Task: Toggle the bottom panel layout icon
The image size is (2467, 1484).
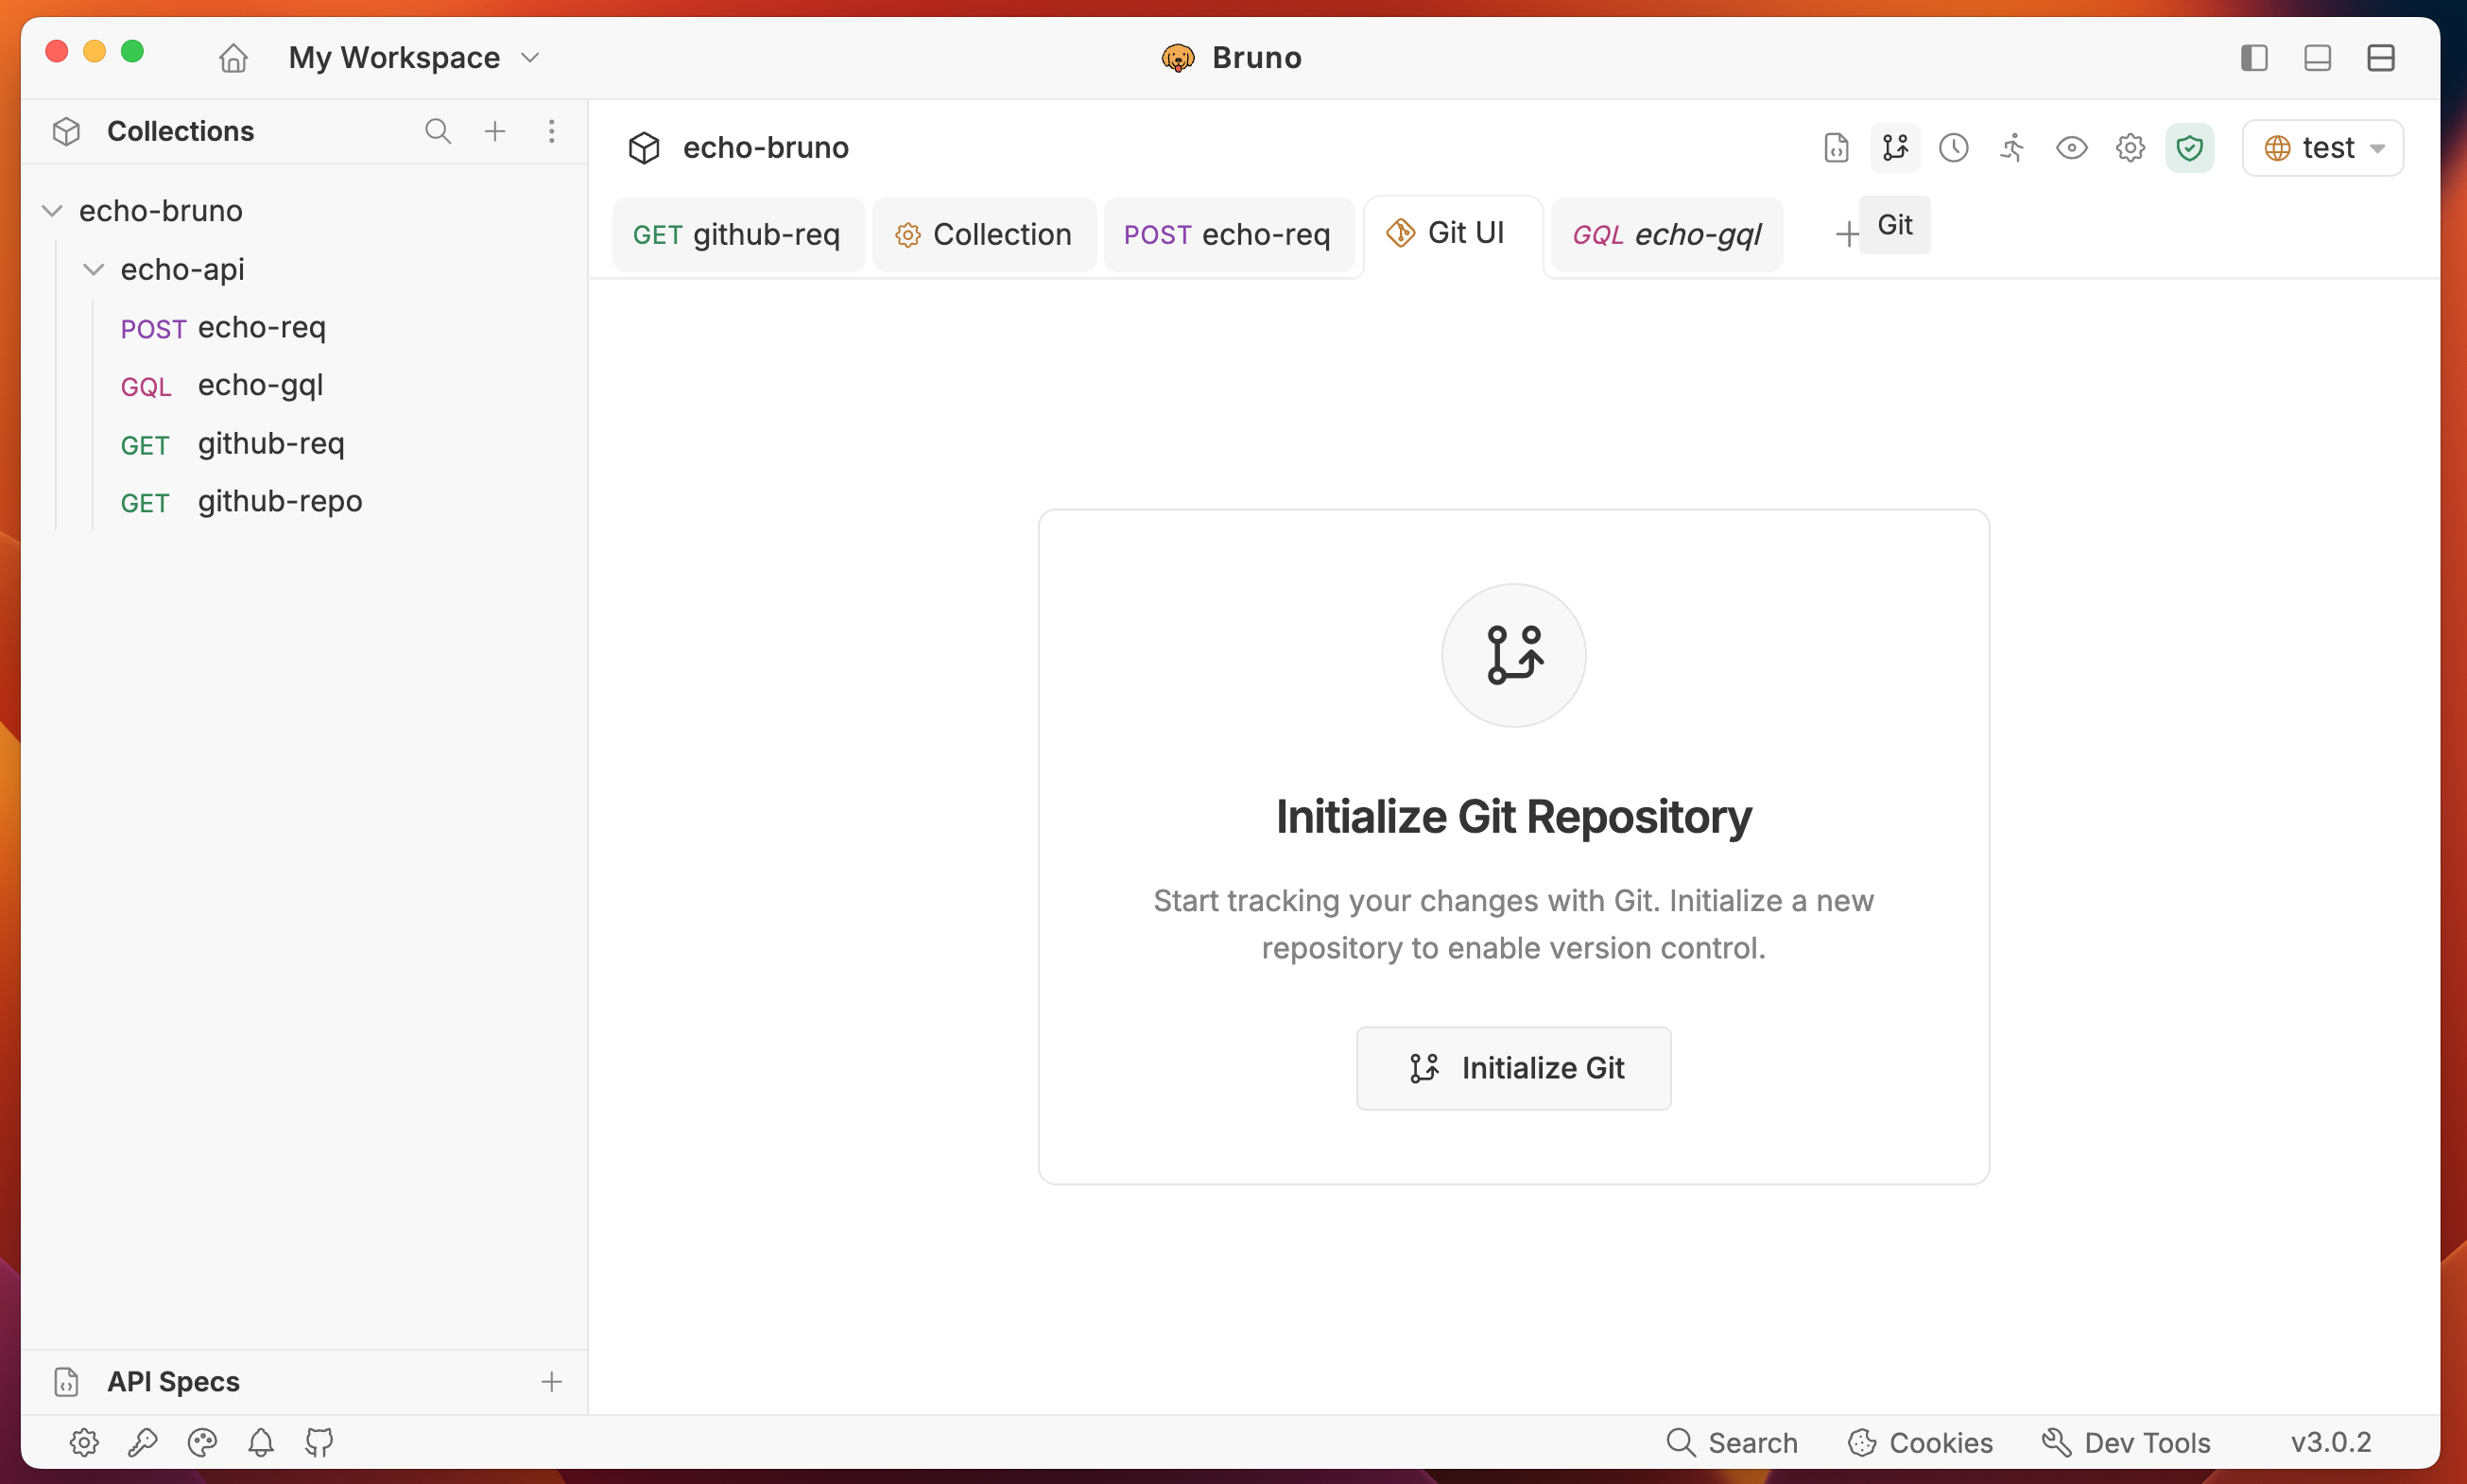Action: pos(2317,58)
